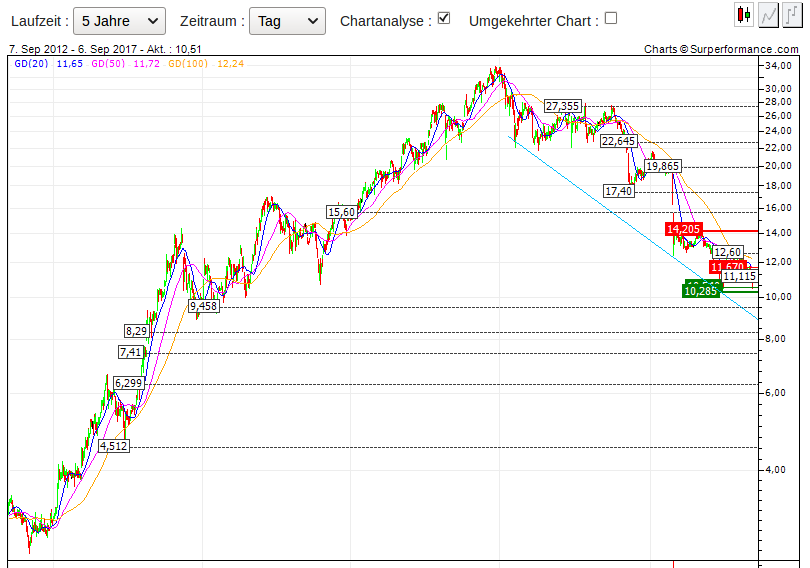This screenshot has width=810, height=568.
Task: Select the 11,115 price level label
Action: click(740, 276)
